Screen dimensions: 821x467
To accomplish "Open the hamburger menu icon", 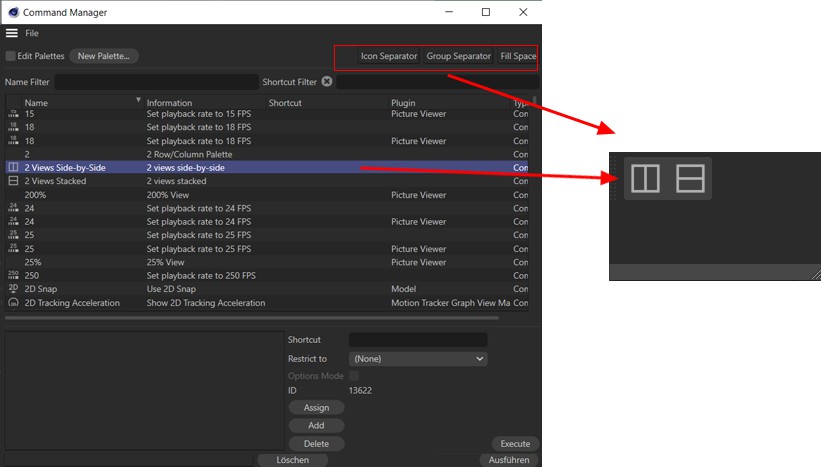I will coord(12,33).
